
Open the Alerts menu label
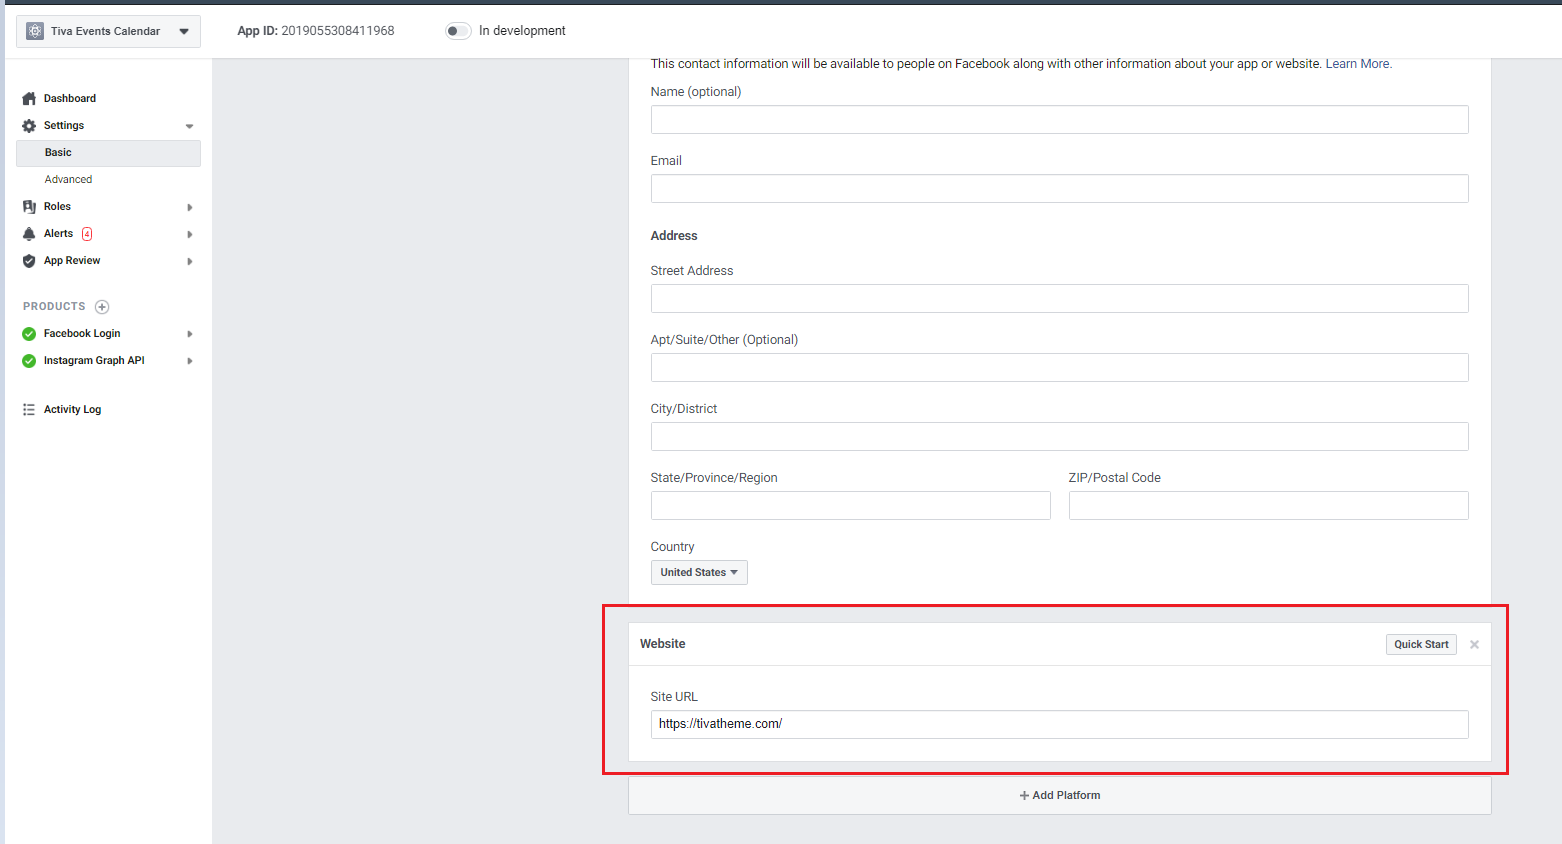(x=58, y=234)
